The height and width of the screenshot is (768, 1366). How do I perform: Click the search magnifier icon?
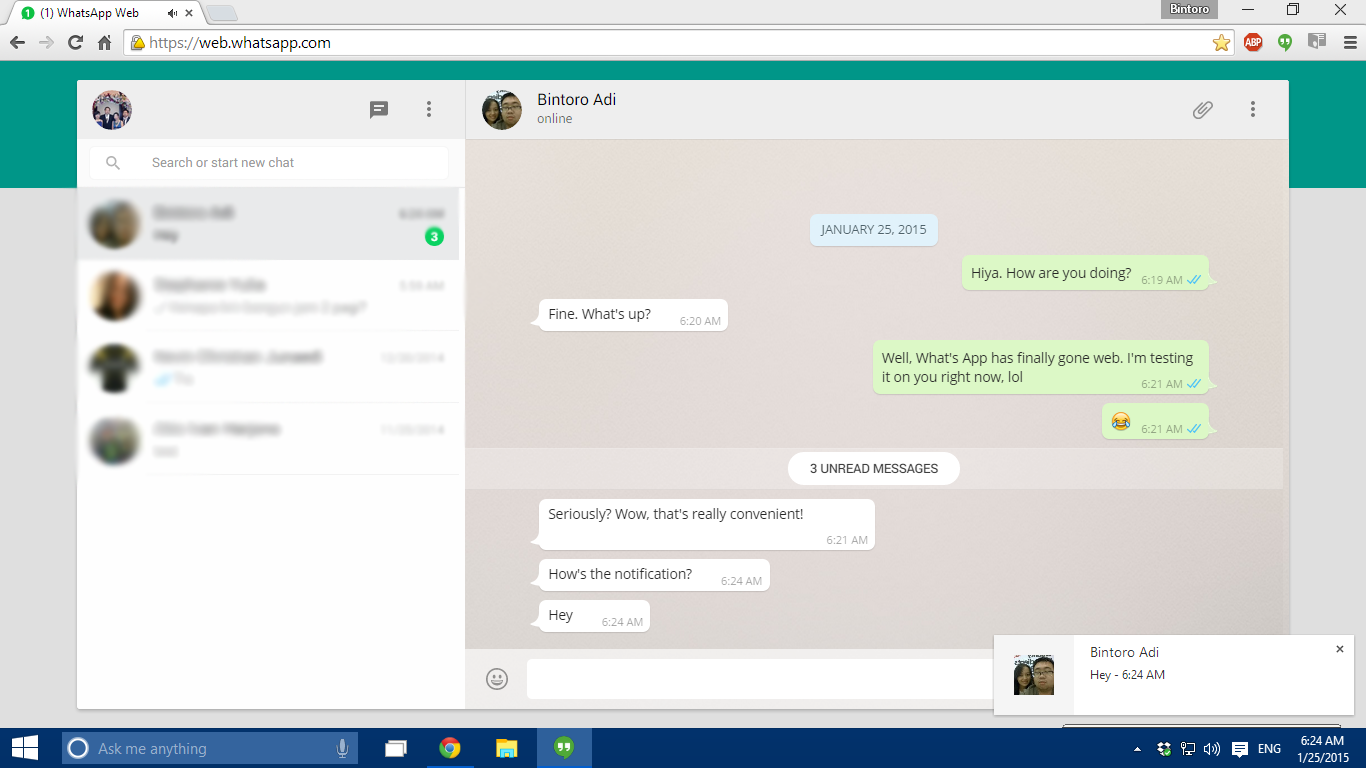113,163
